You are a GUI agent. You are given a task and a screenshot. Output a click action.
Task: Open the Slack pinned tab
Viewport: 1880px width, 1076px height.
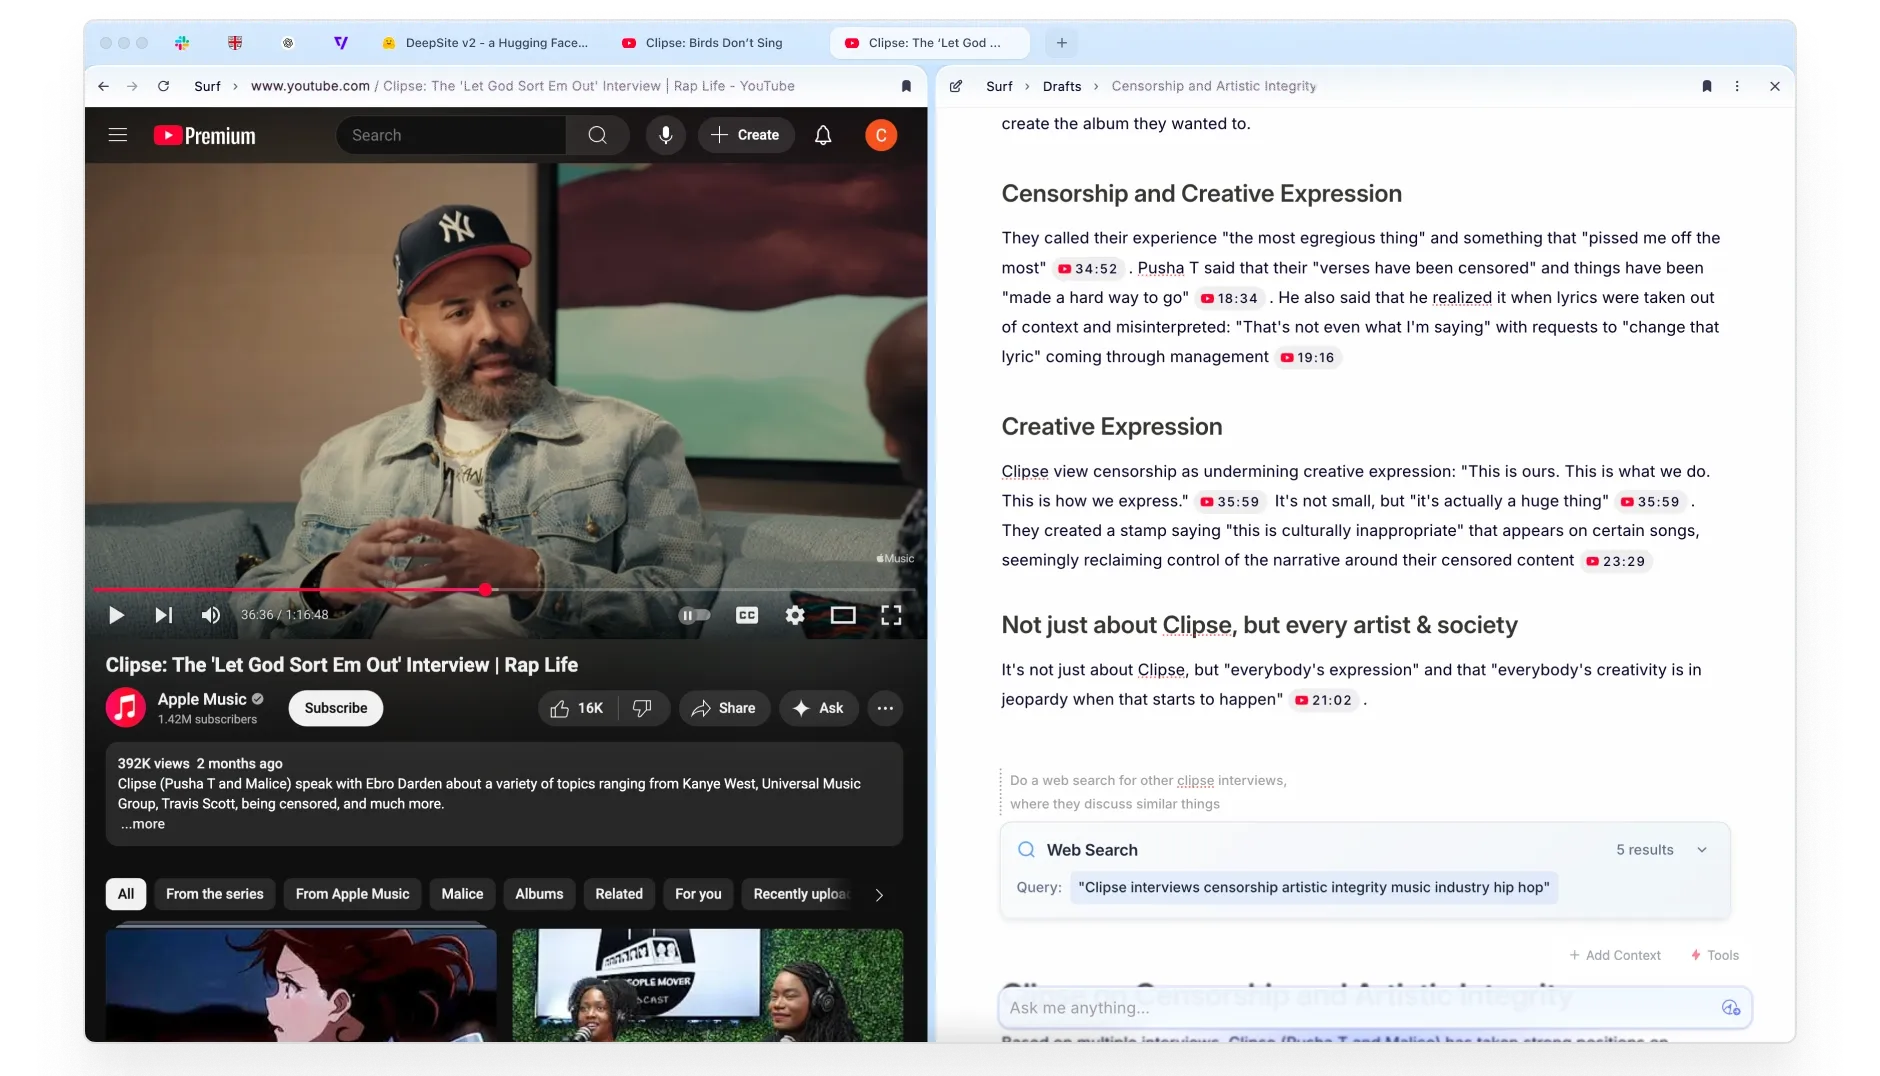coord(182,43)
